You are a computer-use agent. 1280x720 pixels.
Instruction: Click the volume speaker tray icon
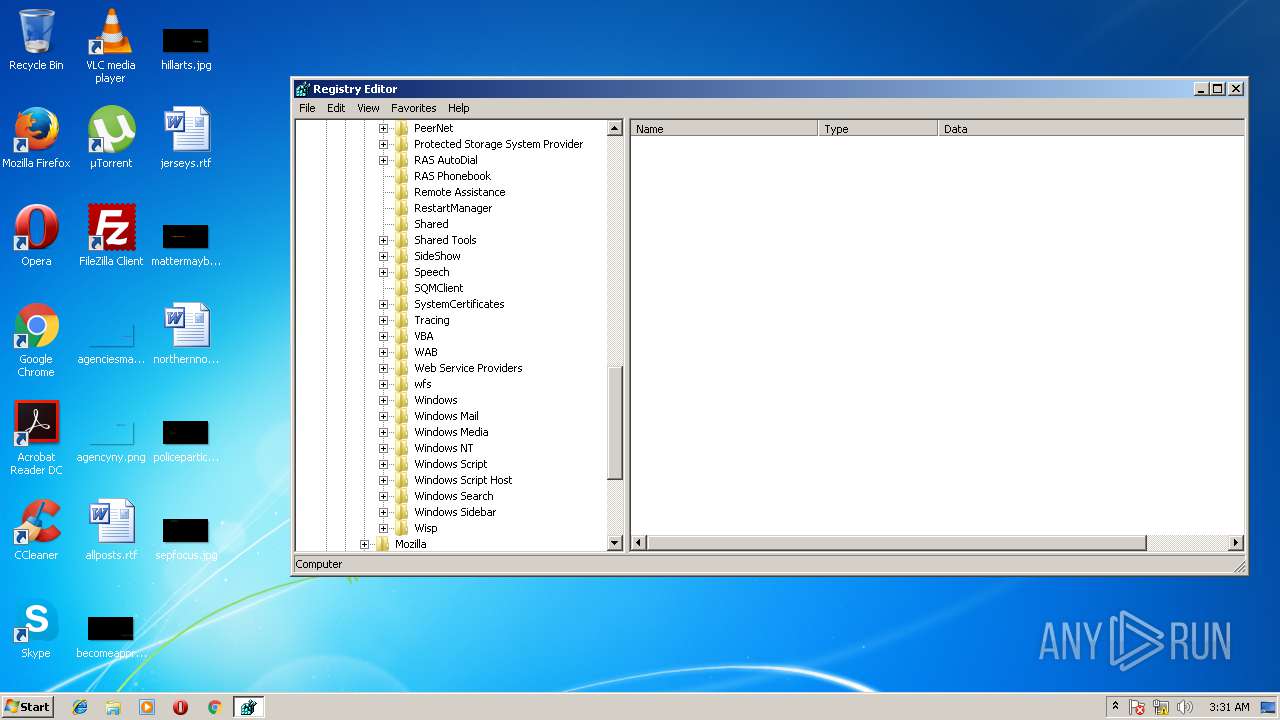point(1185,707)
